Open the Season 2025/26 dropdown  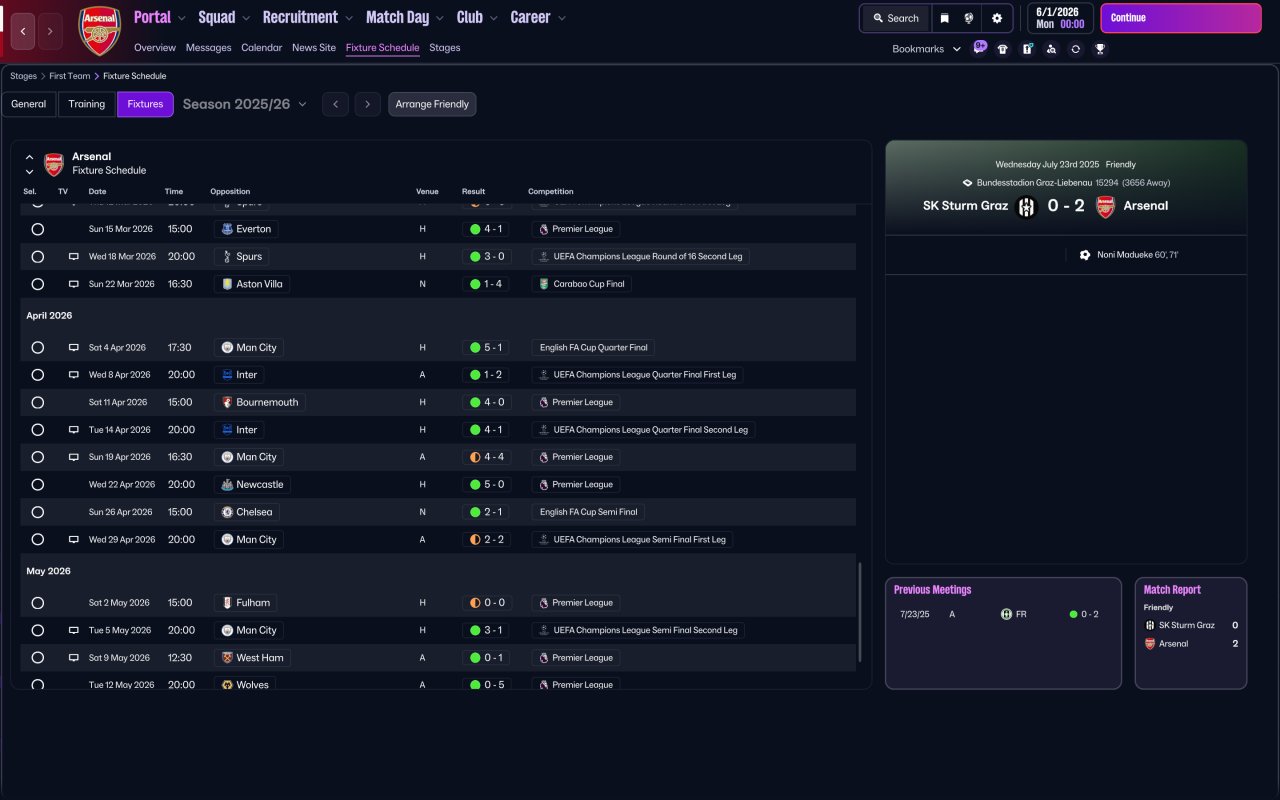coord(244,104)
